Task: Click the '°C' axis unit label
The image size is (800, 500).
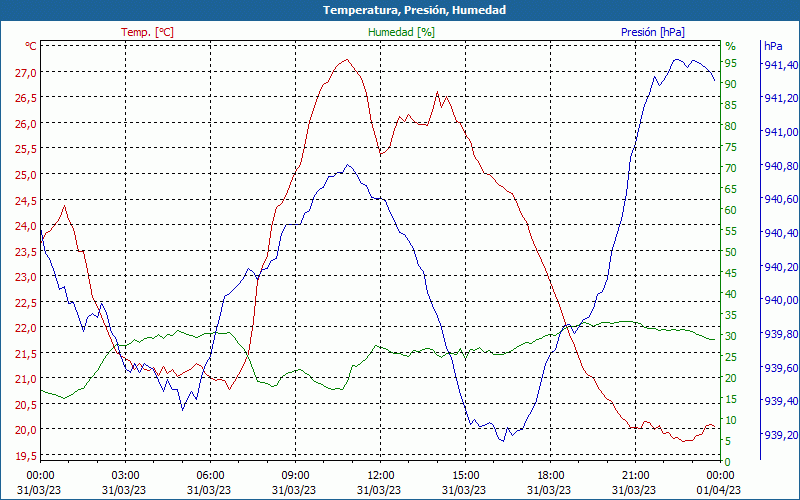Action: pyautogui.click(x=31, y=46)
